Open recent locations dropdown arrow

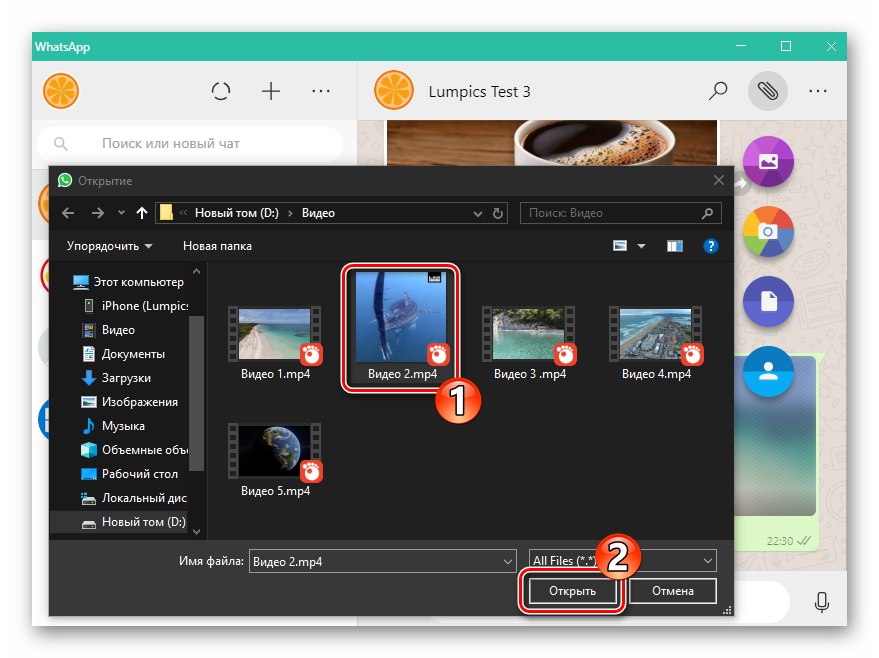[x=121, y=213]
